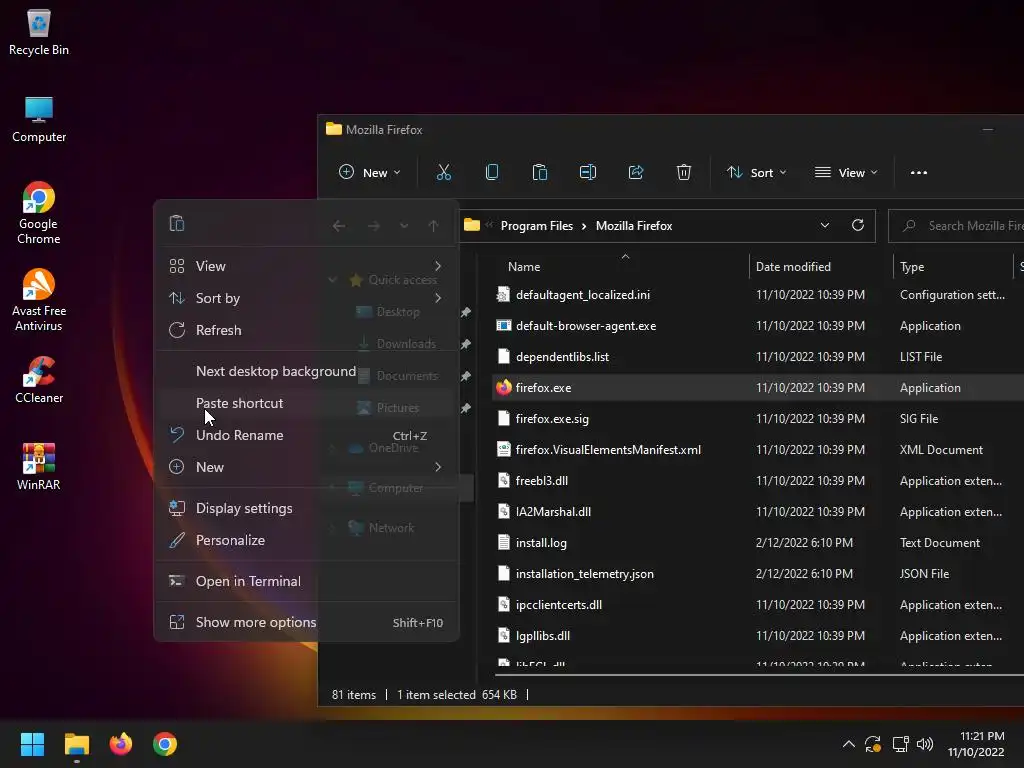Expand the address bar history dropdown
The image size is (1024, 768).
coord(825,225)
